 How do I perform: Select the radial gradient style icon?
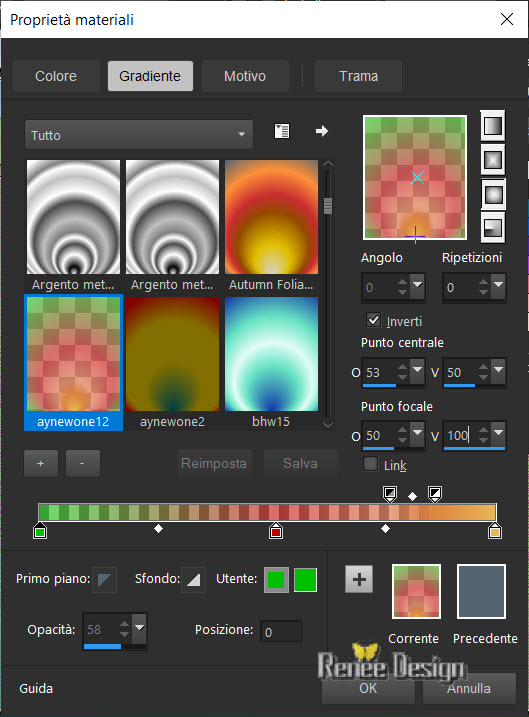(492, 228)
